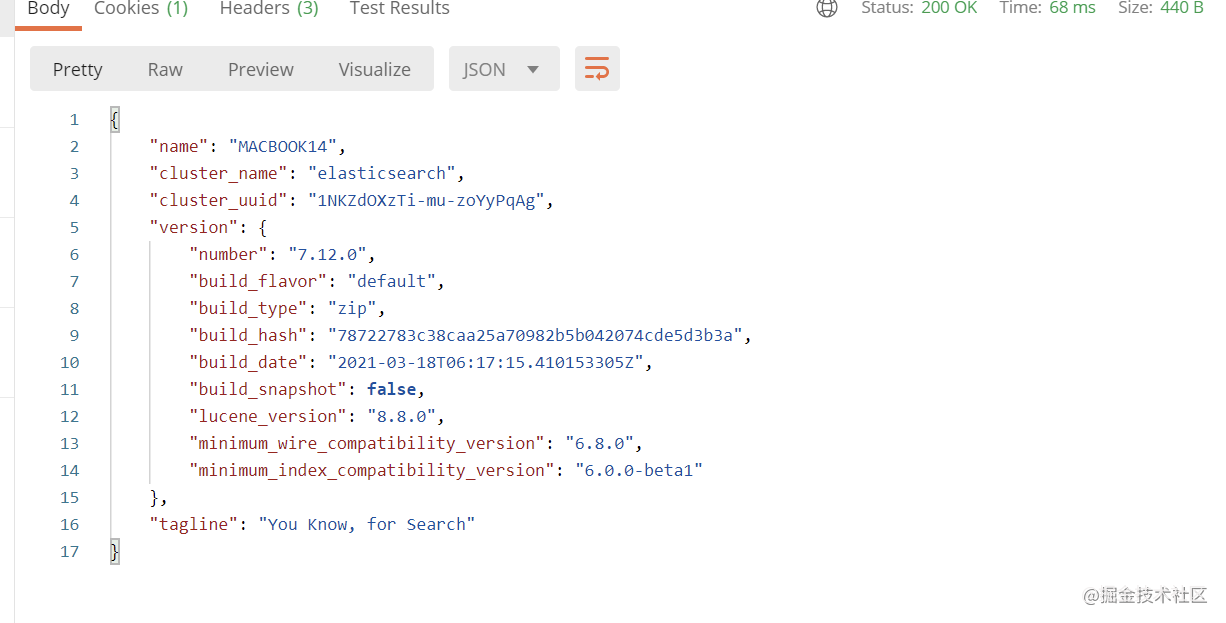1226x623 pixels.
Task: Click line number 17 in the gutter
Action: pyautogui.click(x=69, y=551)
